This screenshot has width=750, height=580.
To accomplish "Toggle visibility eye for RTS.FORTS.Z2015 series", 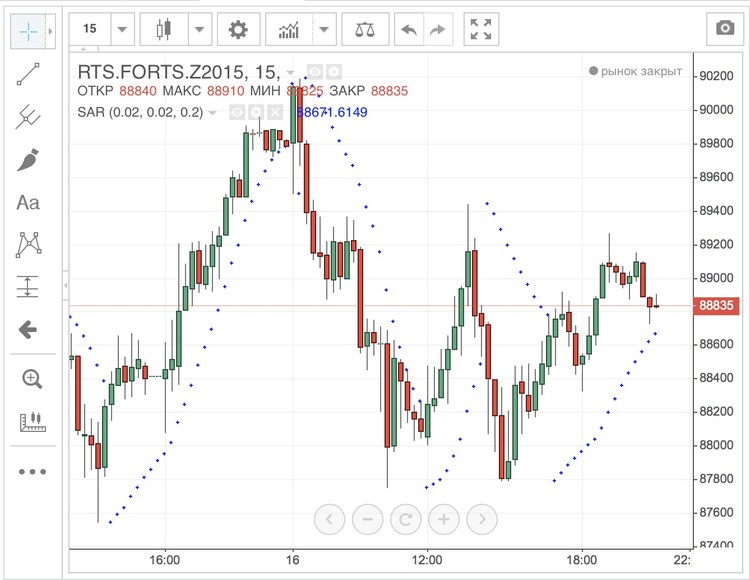I will pos(315,72).
